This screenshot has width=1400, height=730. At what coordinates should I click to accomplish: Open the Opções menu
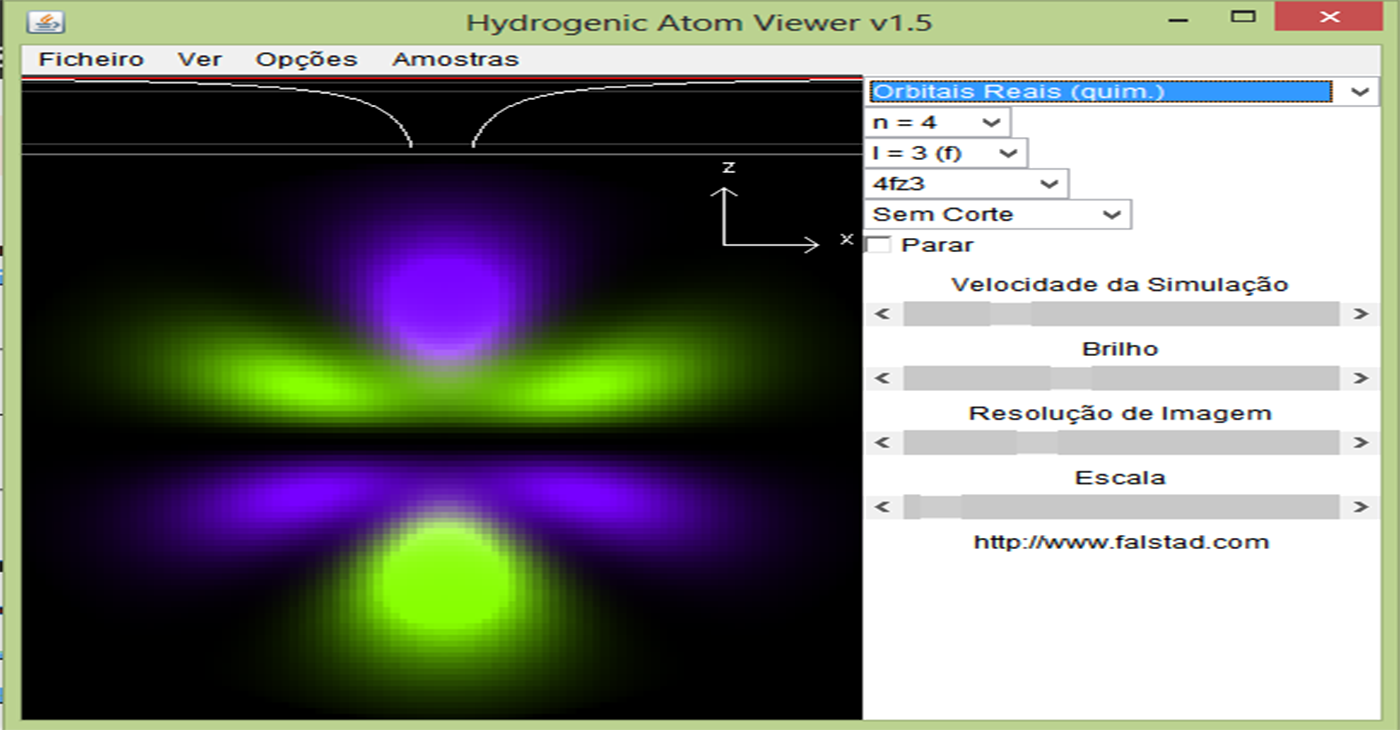[307, 59]
